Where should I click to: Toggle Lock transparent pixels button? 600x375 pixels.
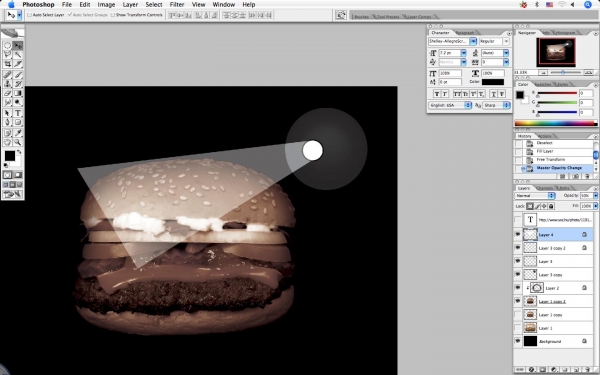tap(530, 206)
